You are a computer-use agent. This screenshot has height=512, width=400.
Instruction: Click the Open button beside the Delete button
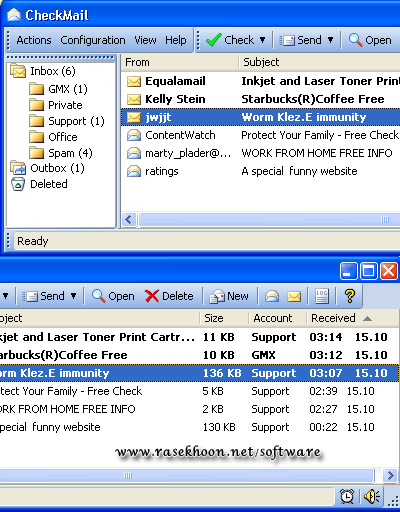(x=113, y=296)
